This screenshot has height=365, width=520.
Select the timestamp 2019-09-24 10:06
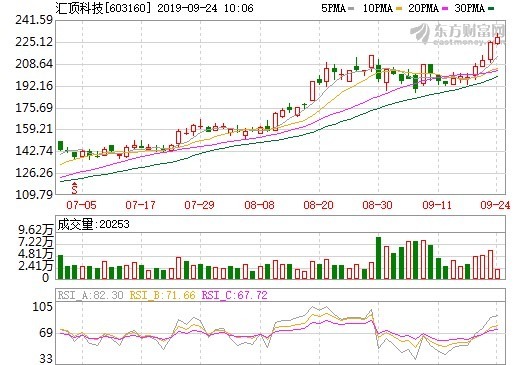(205, 8)
